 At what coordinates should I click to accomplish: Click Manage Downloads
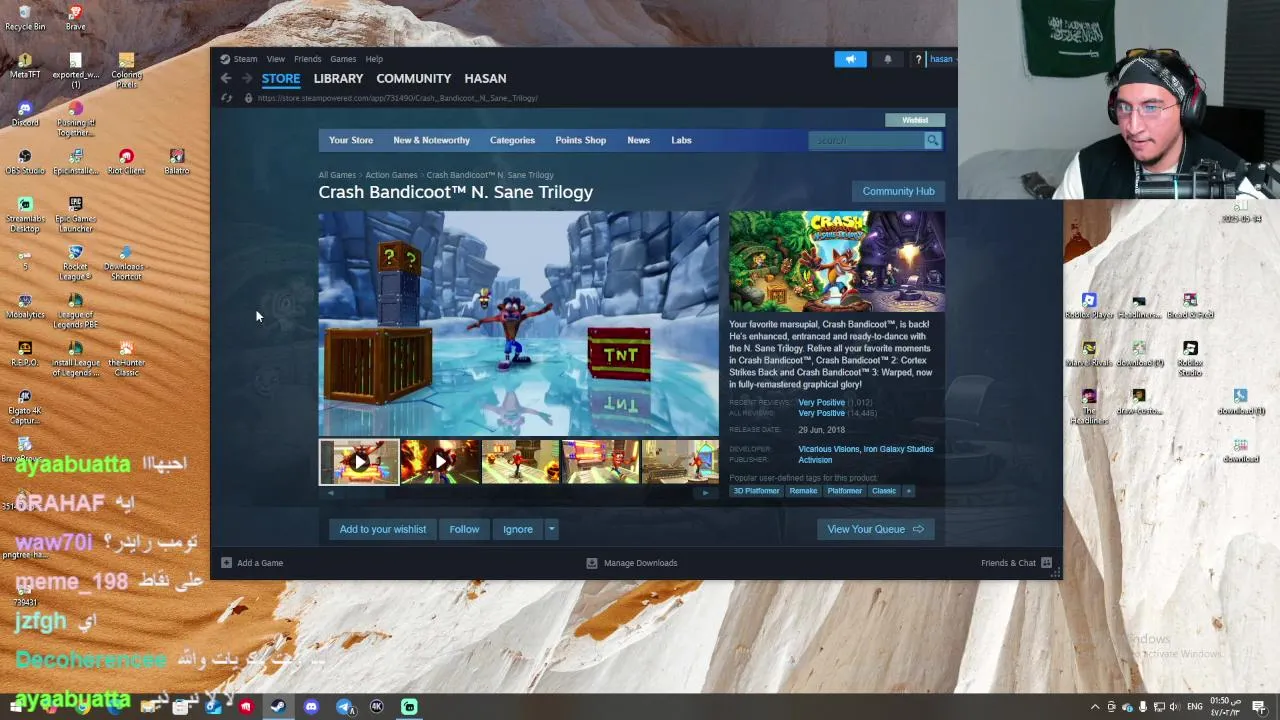(631, 563)
